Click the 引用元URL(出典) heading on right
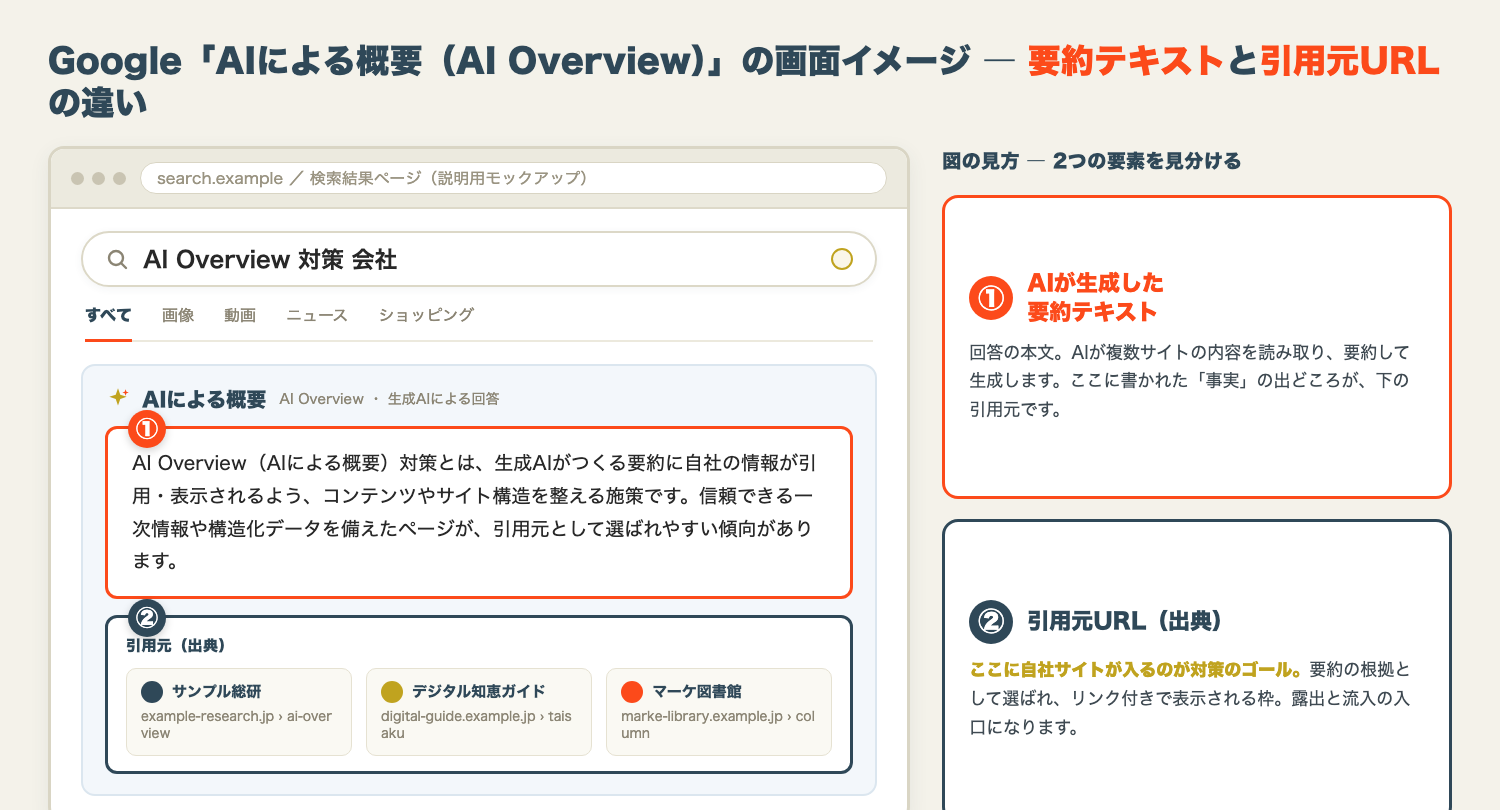1500x810 pixels. 1124,621
